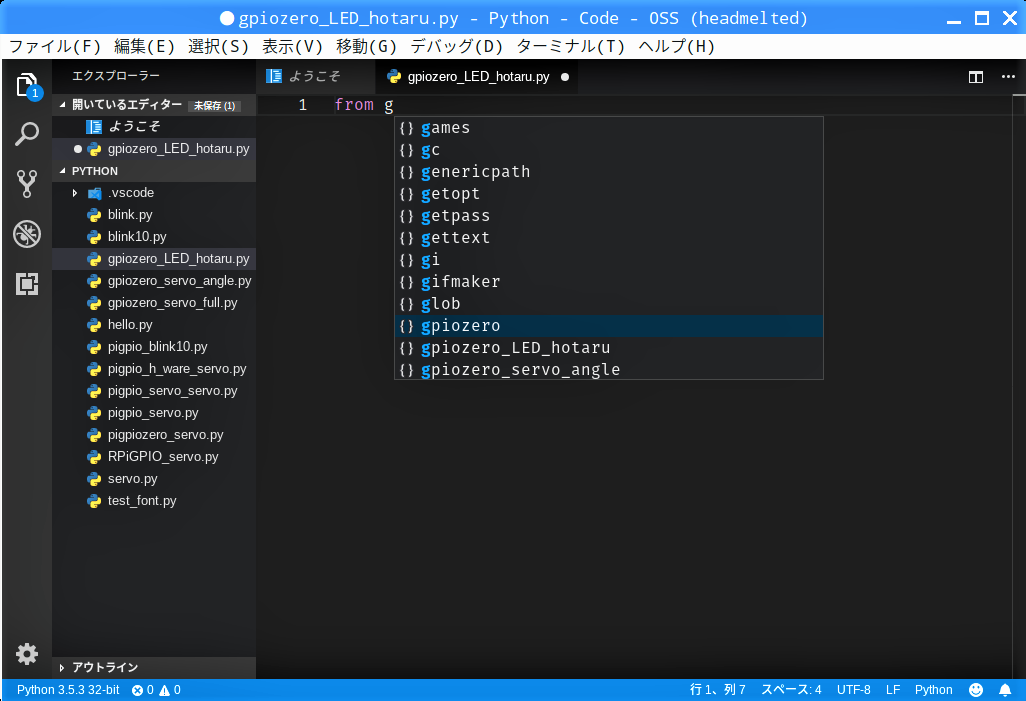Open the Extensions view icon
The height and width of the screenshot is (701, 1026).
27,284
